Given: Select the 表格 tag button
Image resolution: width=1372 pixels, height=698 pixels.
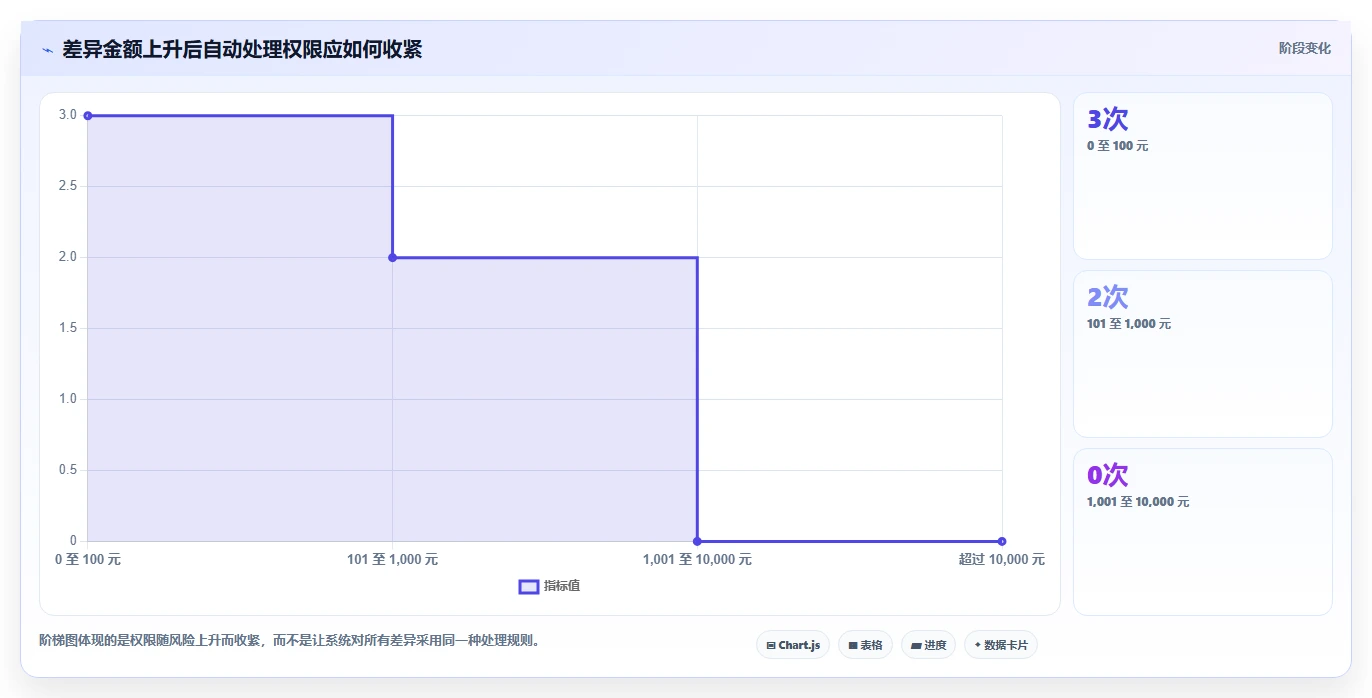Looking at the screenshot, I should click(865, 645).
